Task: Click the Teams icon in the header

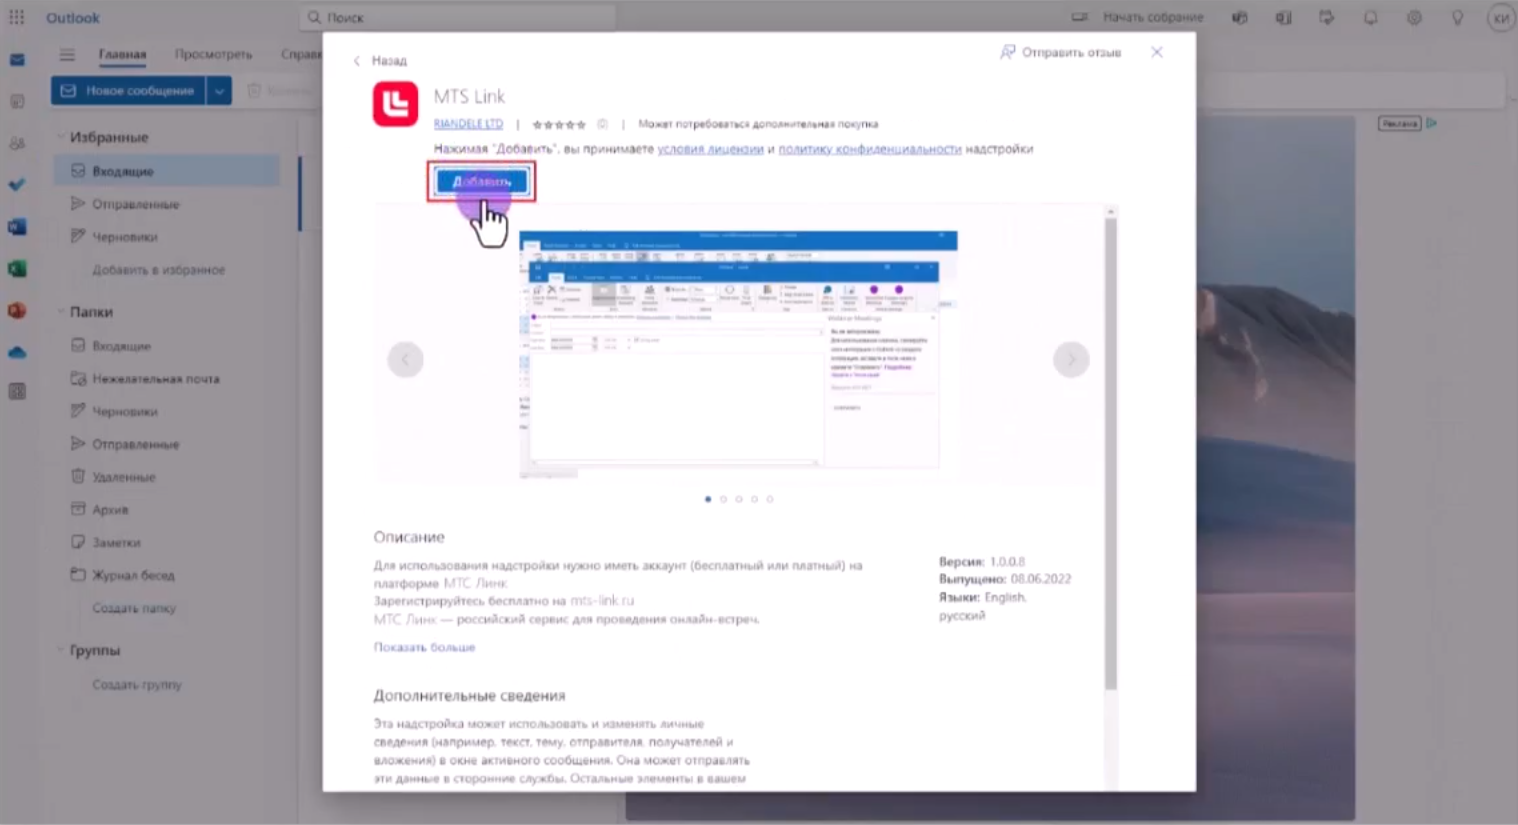Action: point(1240,17)
